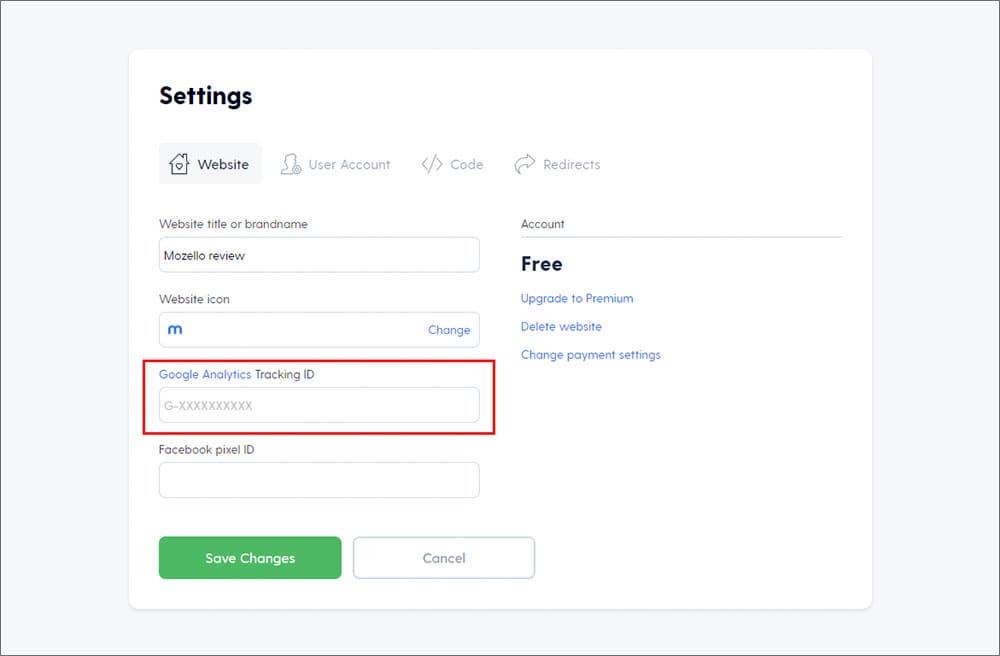Click the Website title or brandname field
This screenshot has width=1000, height=656.
coord(319,255)
